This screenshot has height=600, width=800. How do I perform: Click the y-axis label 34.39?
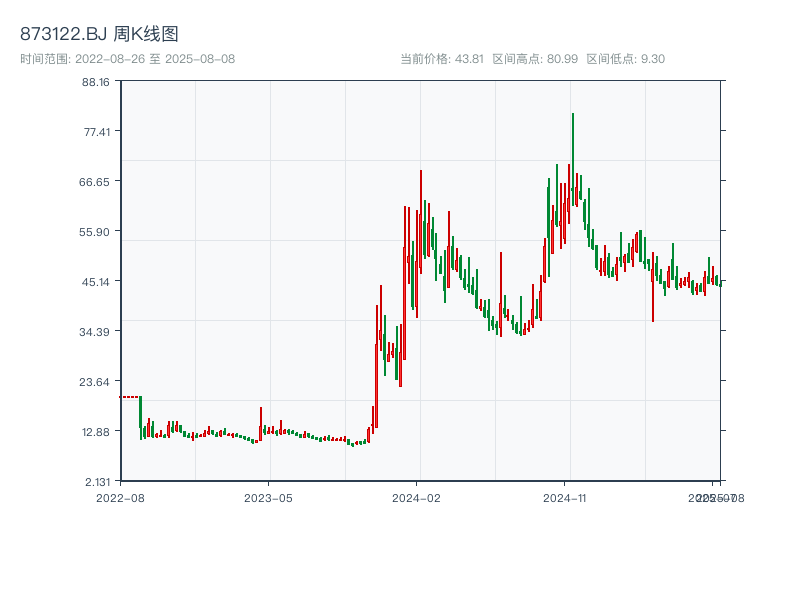pos(94,332)
